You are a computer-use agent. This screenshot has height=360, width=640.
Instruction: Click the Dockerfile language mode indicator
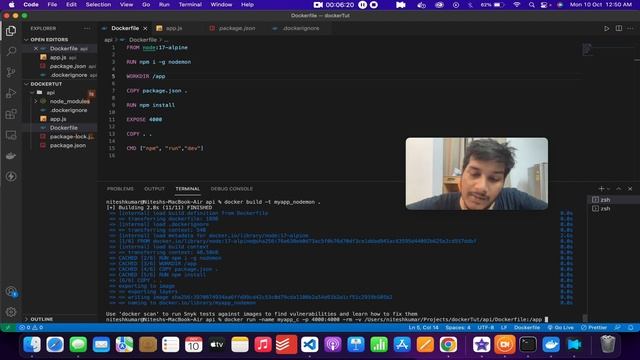click(527, 327)
